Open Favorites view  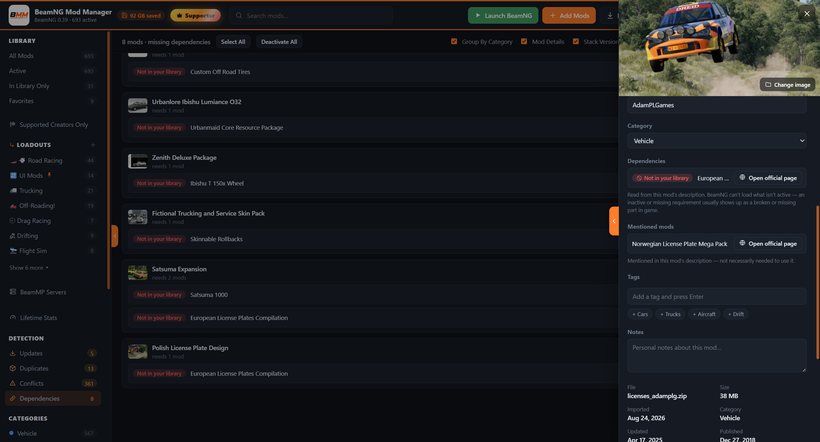click(52, 101)
